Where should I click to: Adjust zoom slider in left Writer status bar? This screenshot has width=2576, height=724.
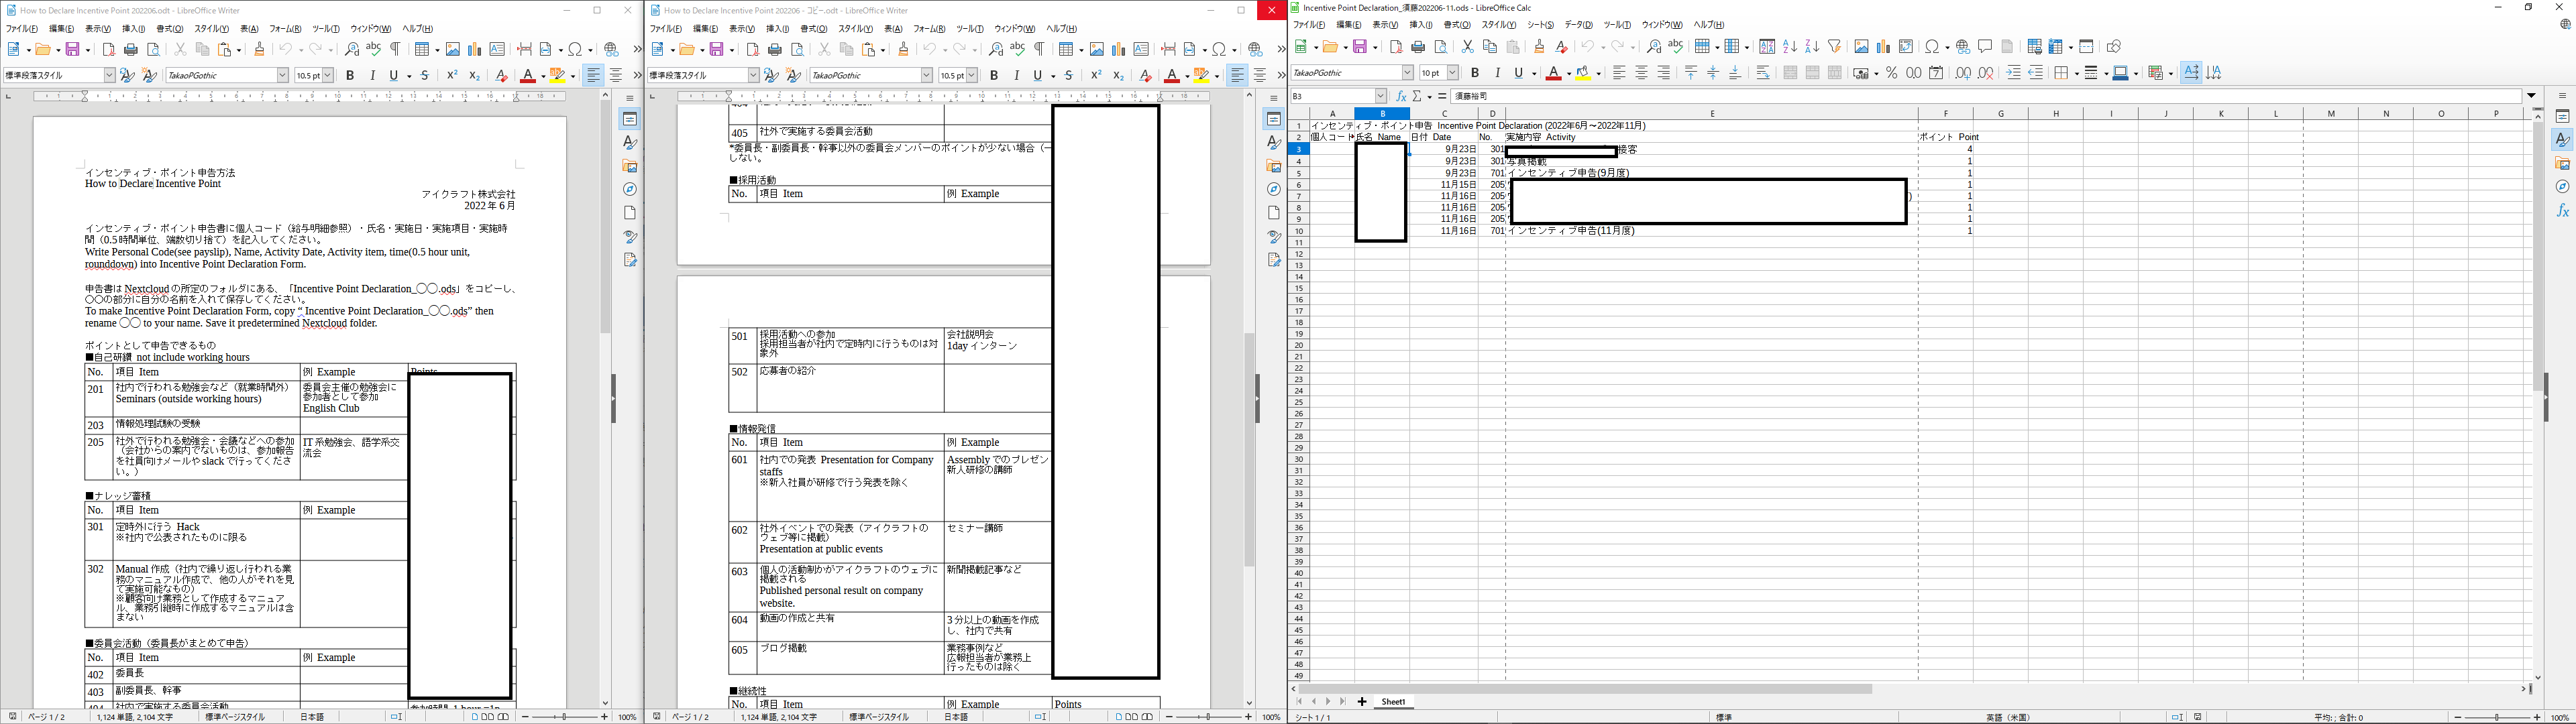pos(564,717)
